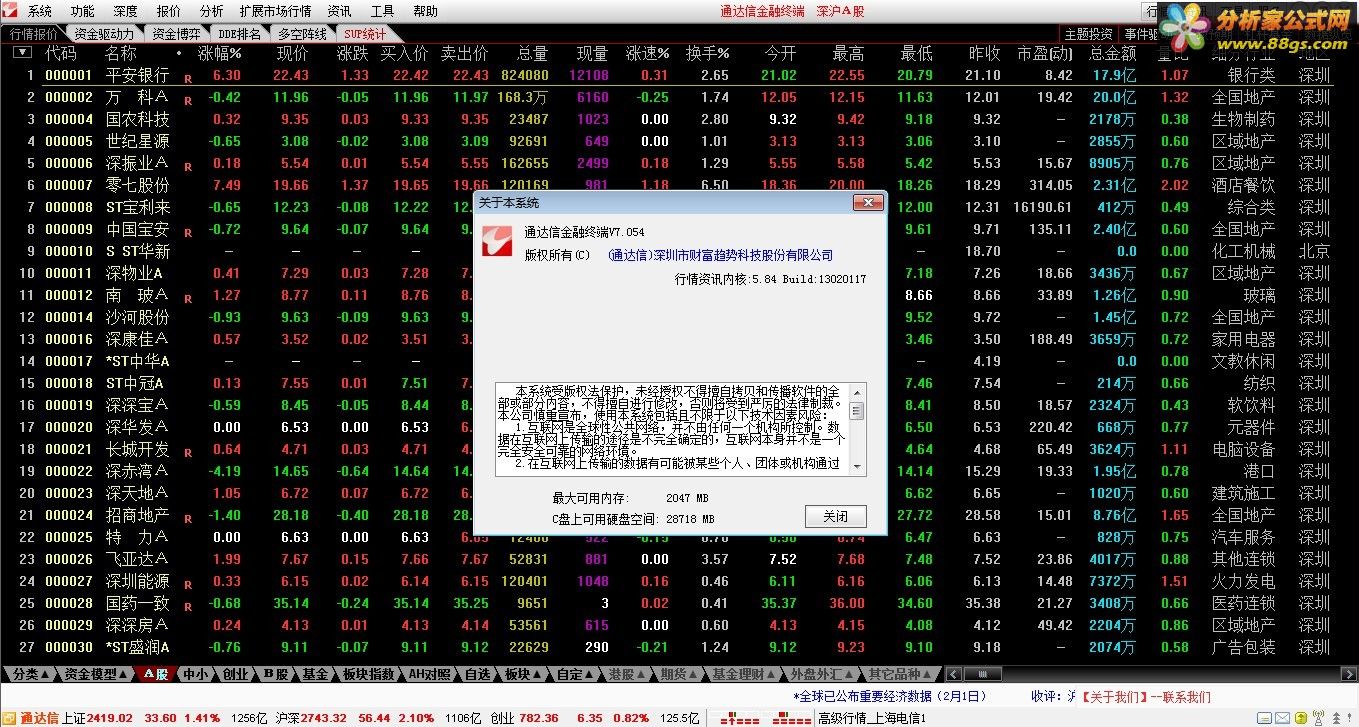Click the R marker beside 万 科A
The image size is (1359, 727).
tap(187, 100)
